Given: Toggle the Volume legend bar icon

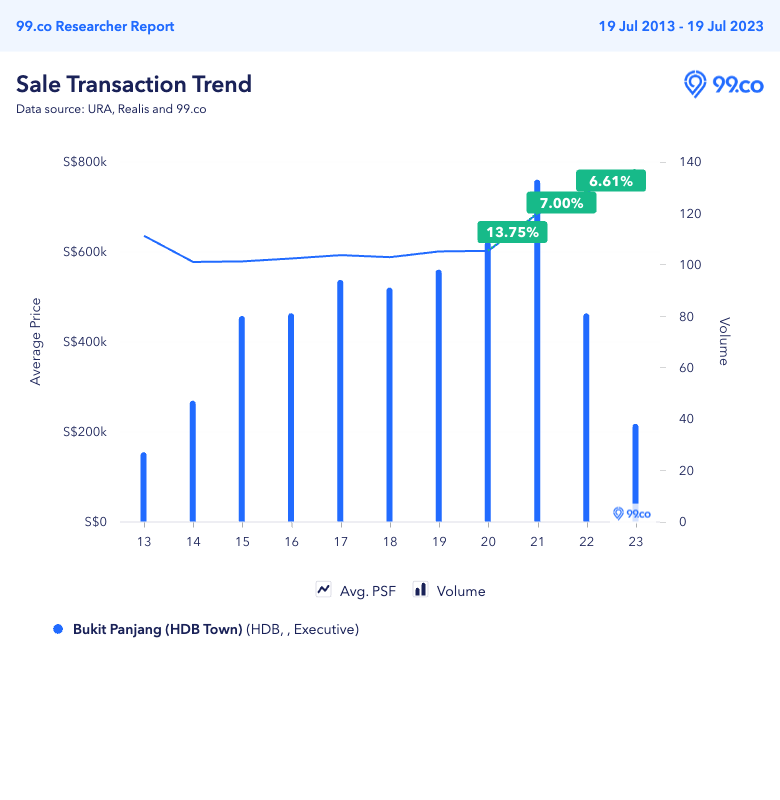Looking at the screenshot, I should (420, 590).
